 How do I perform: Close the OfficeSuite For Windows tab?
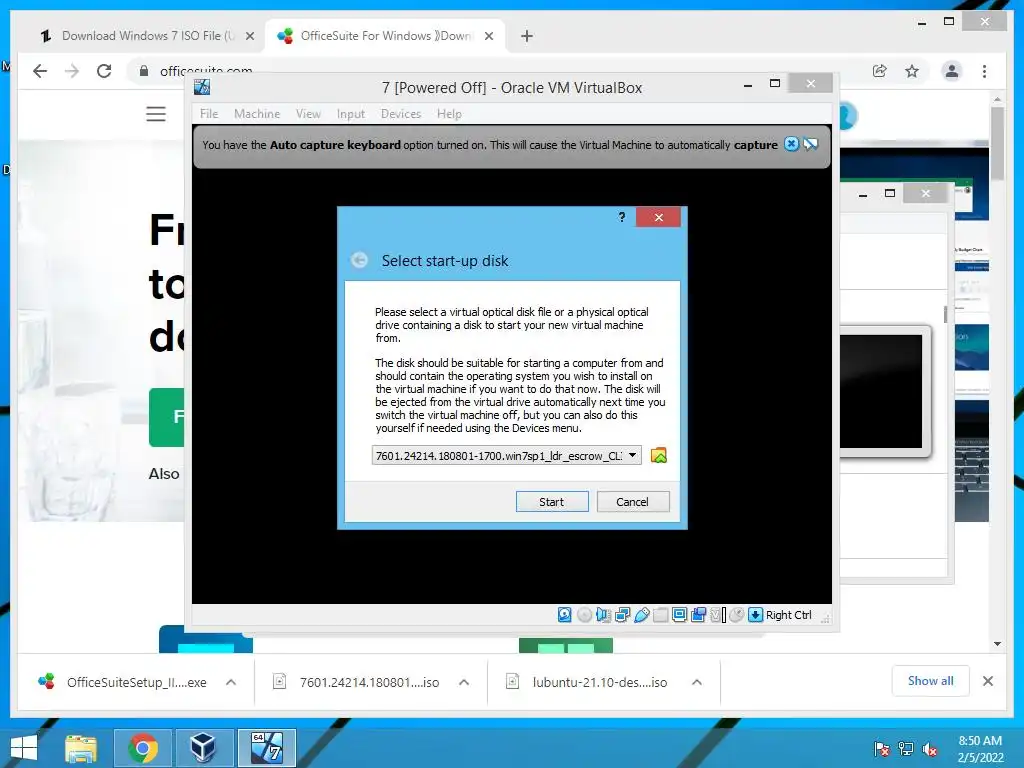tap(488, 36)
